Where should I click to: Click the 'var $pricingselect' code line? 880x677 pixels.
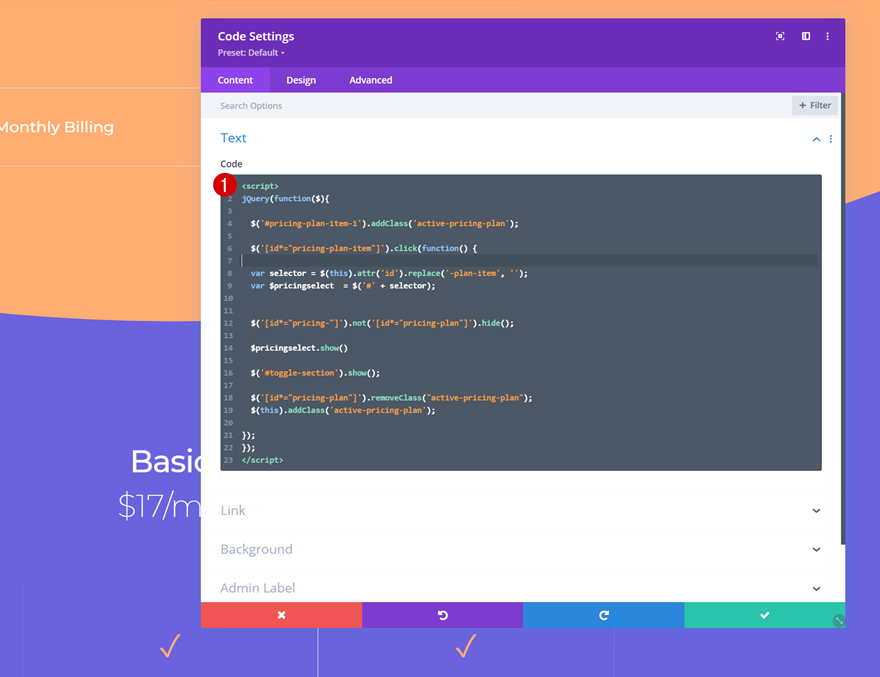[x=343, y=286]
